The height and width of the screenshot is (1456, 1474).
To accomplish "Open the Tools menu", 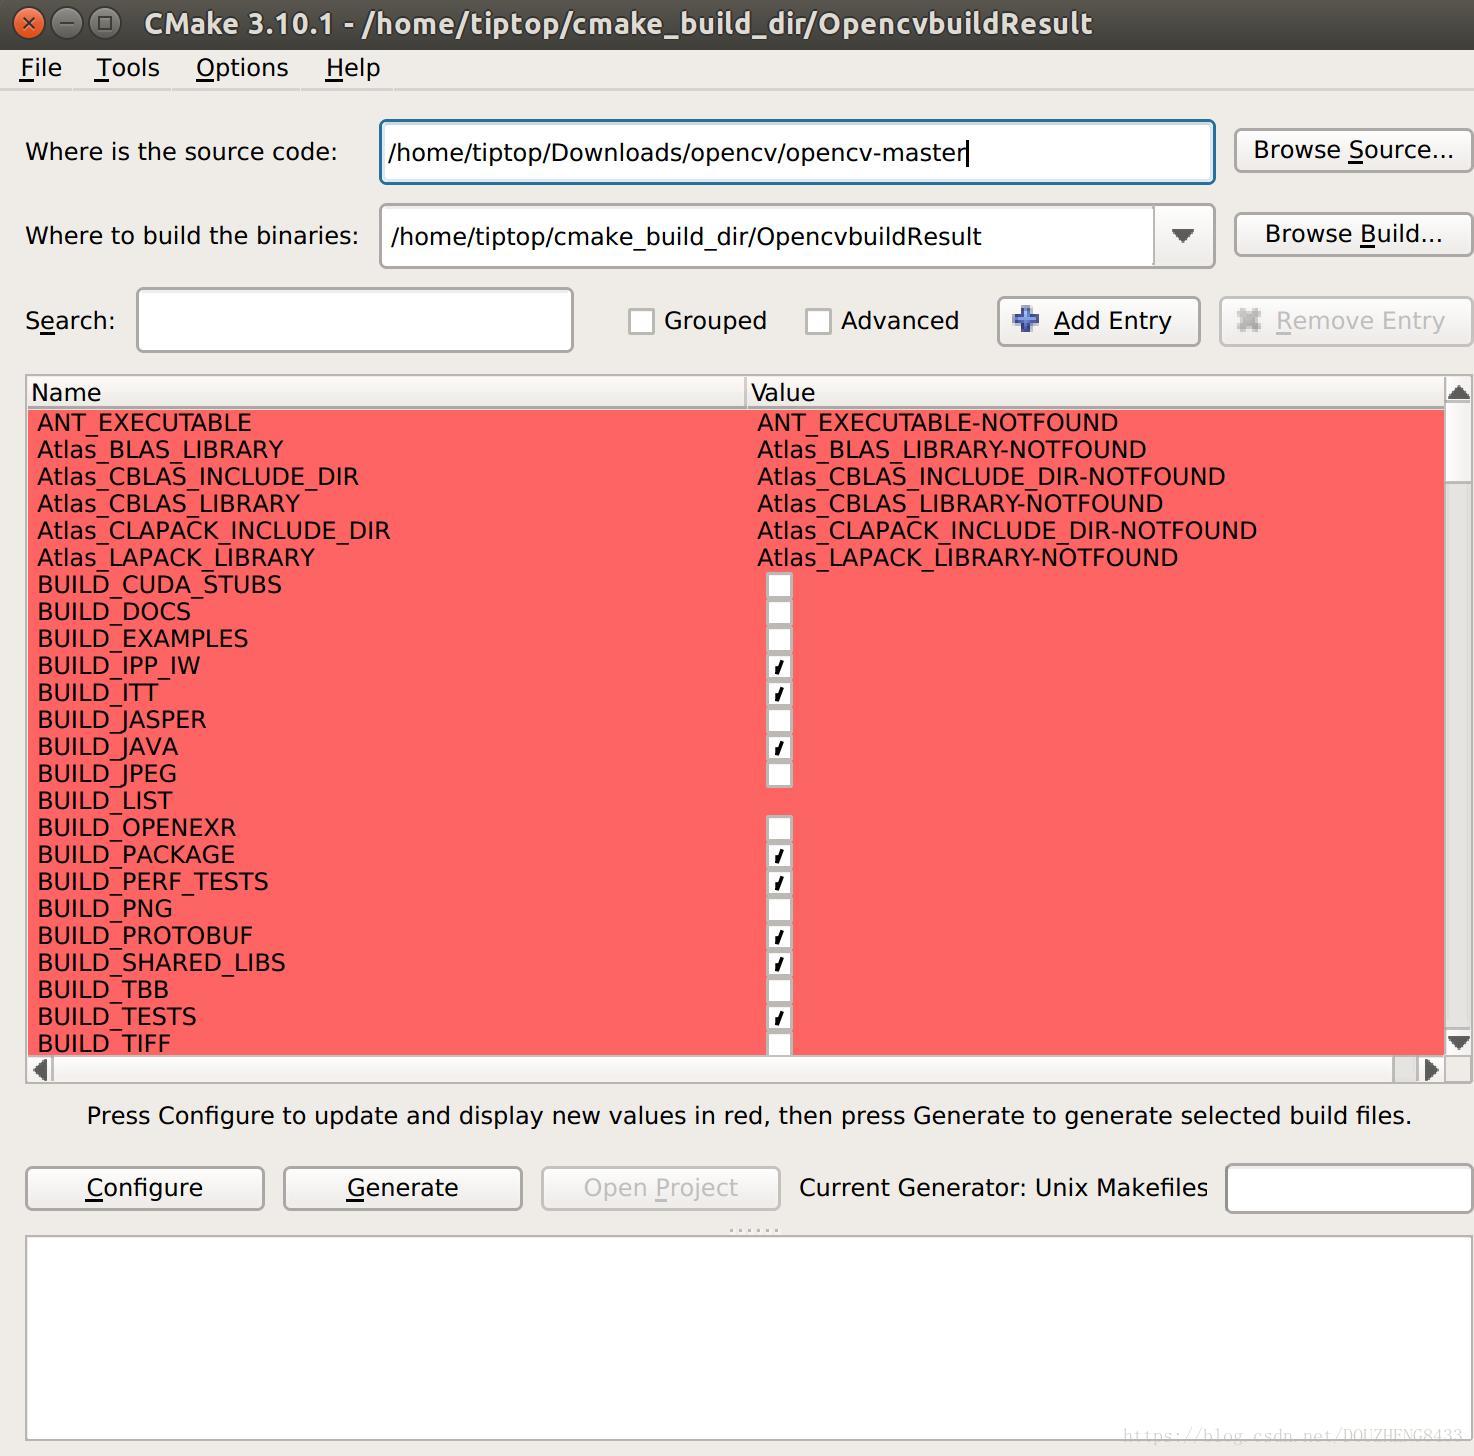I will pyautogui.click(x=127, y=68).
